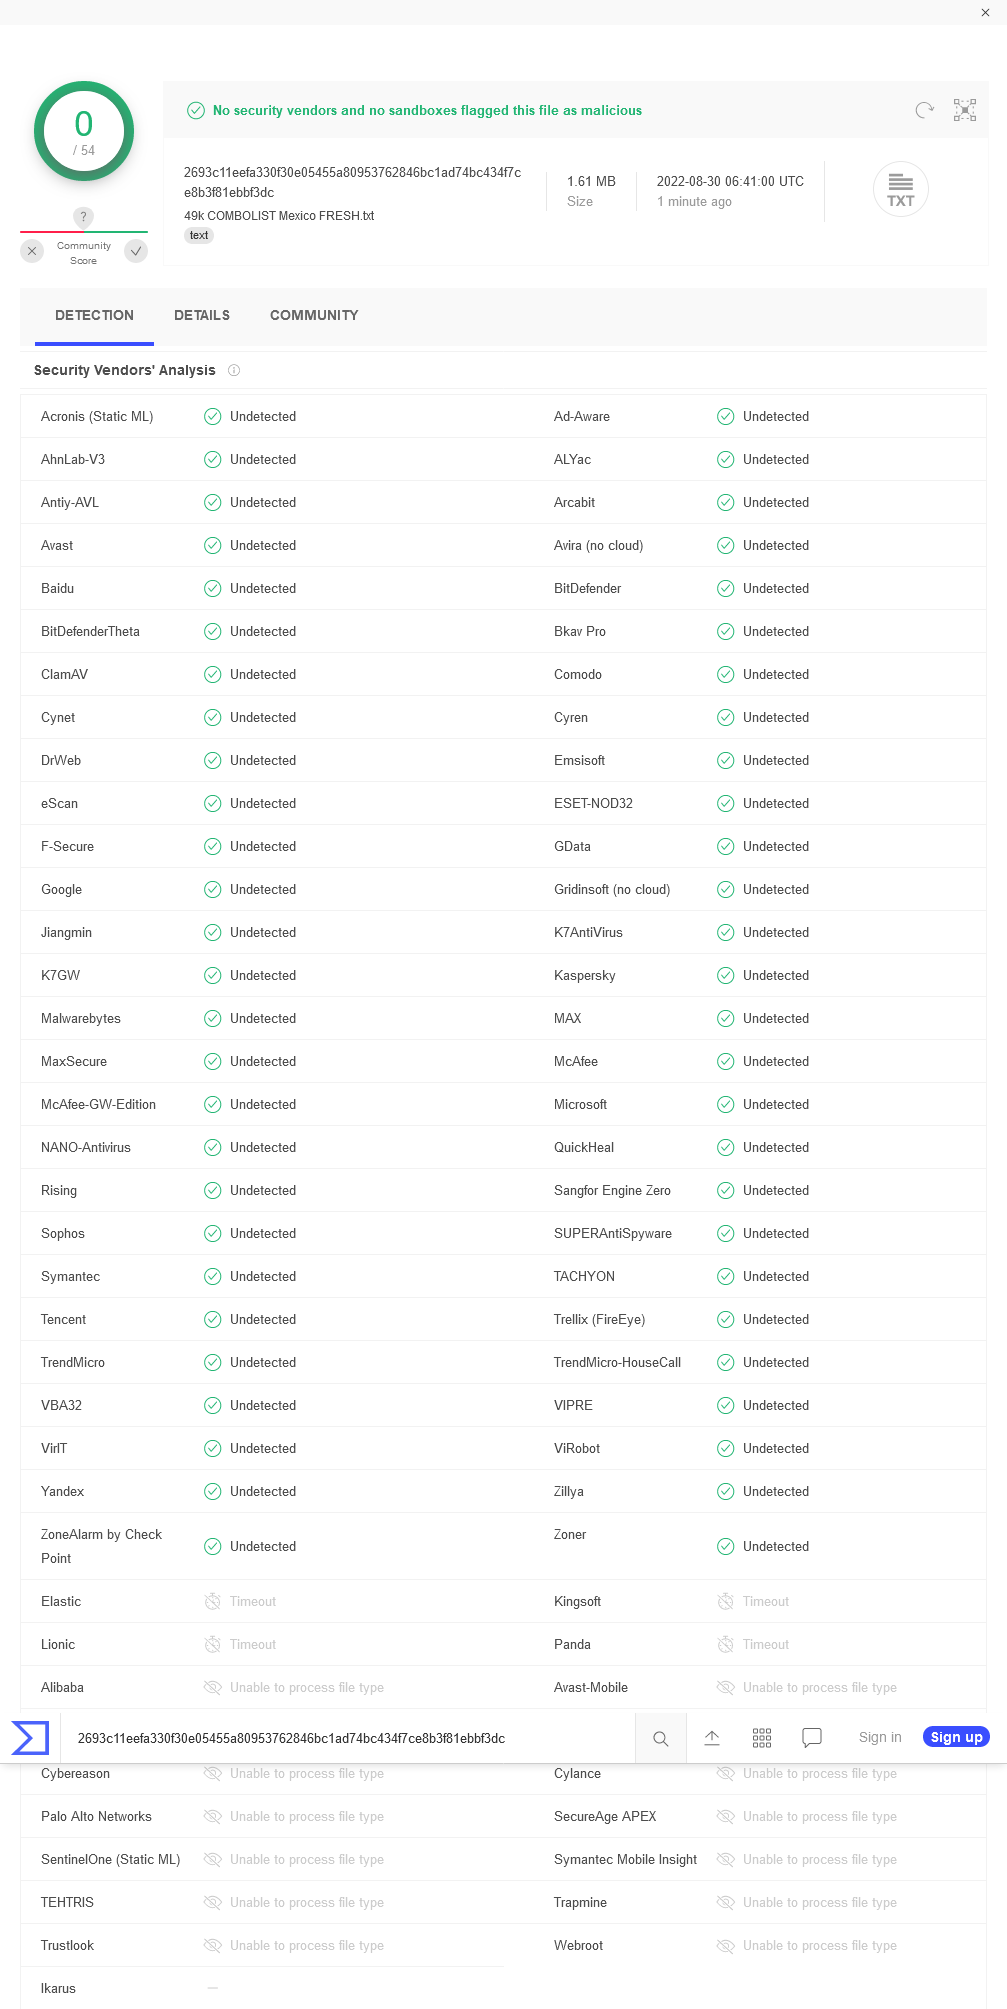Vote harmless with the community checkmark button
The height and width of the screenshot is (2009, 1007).
point(136,251)
